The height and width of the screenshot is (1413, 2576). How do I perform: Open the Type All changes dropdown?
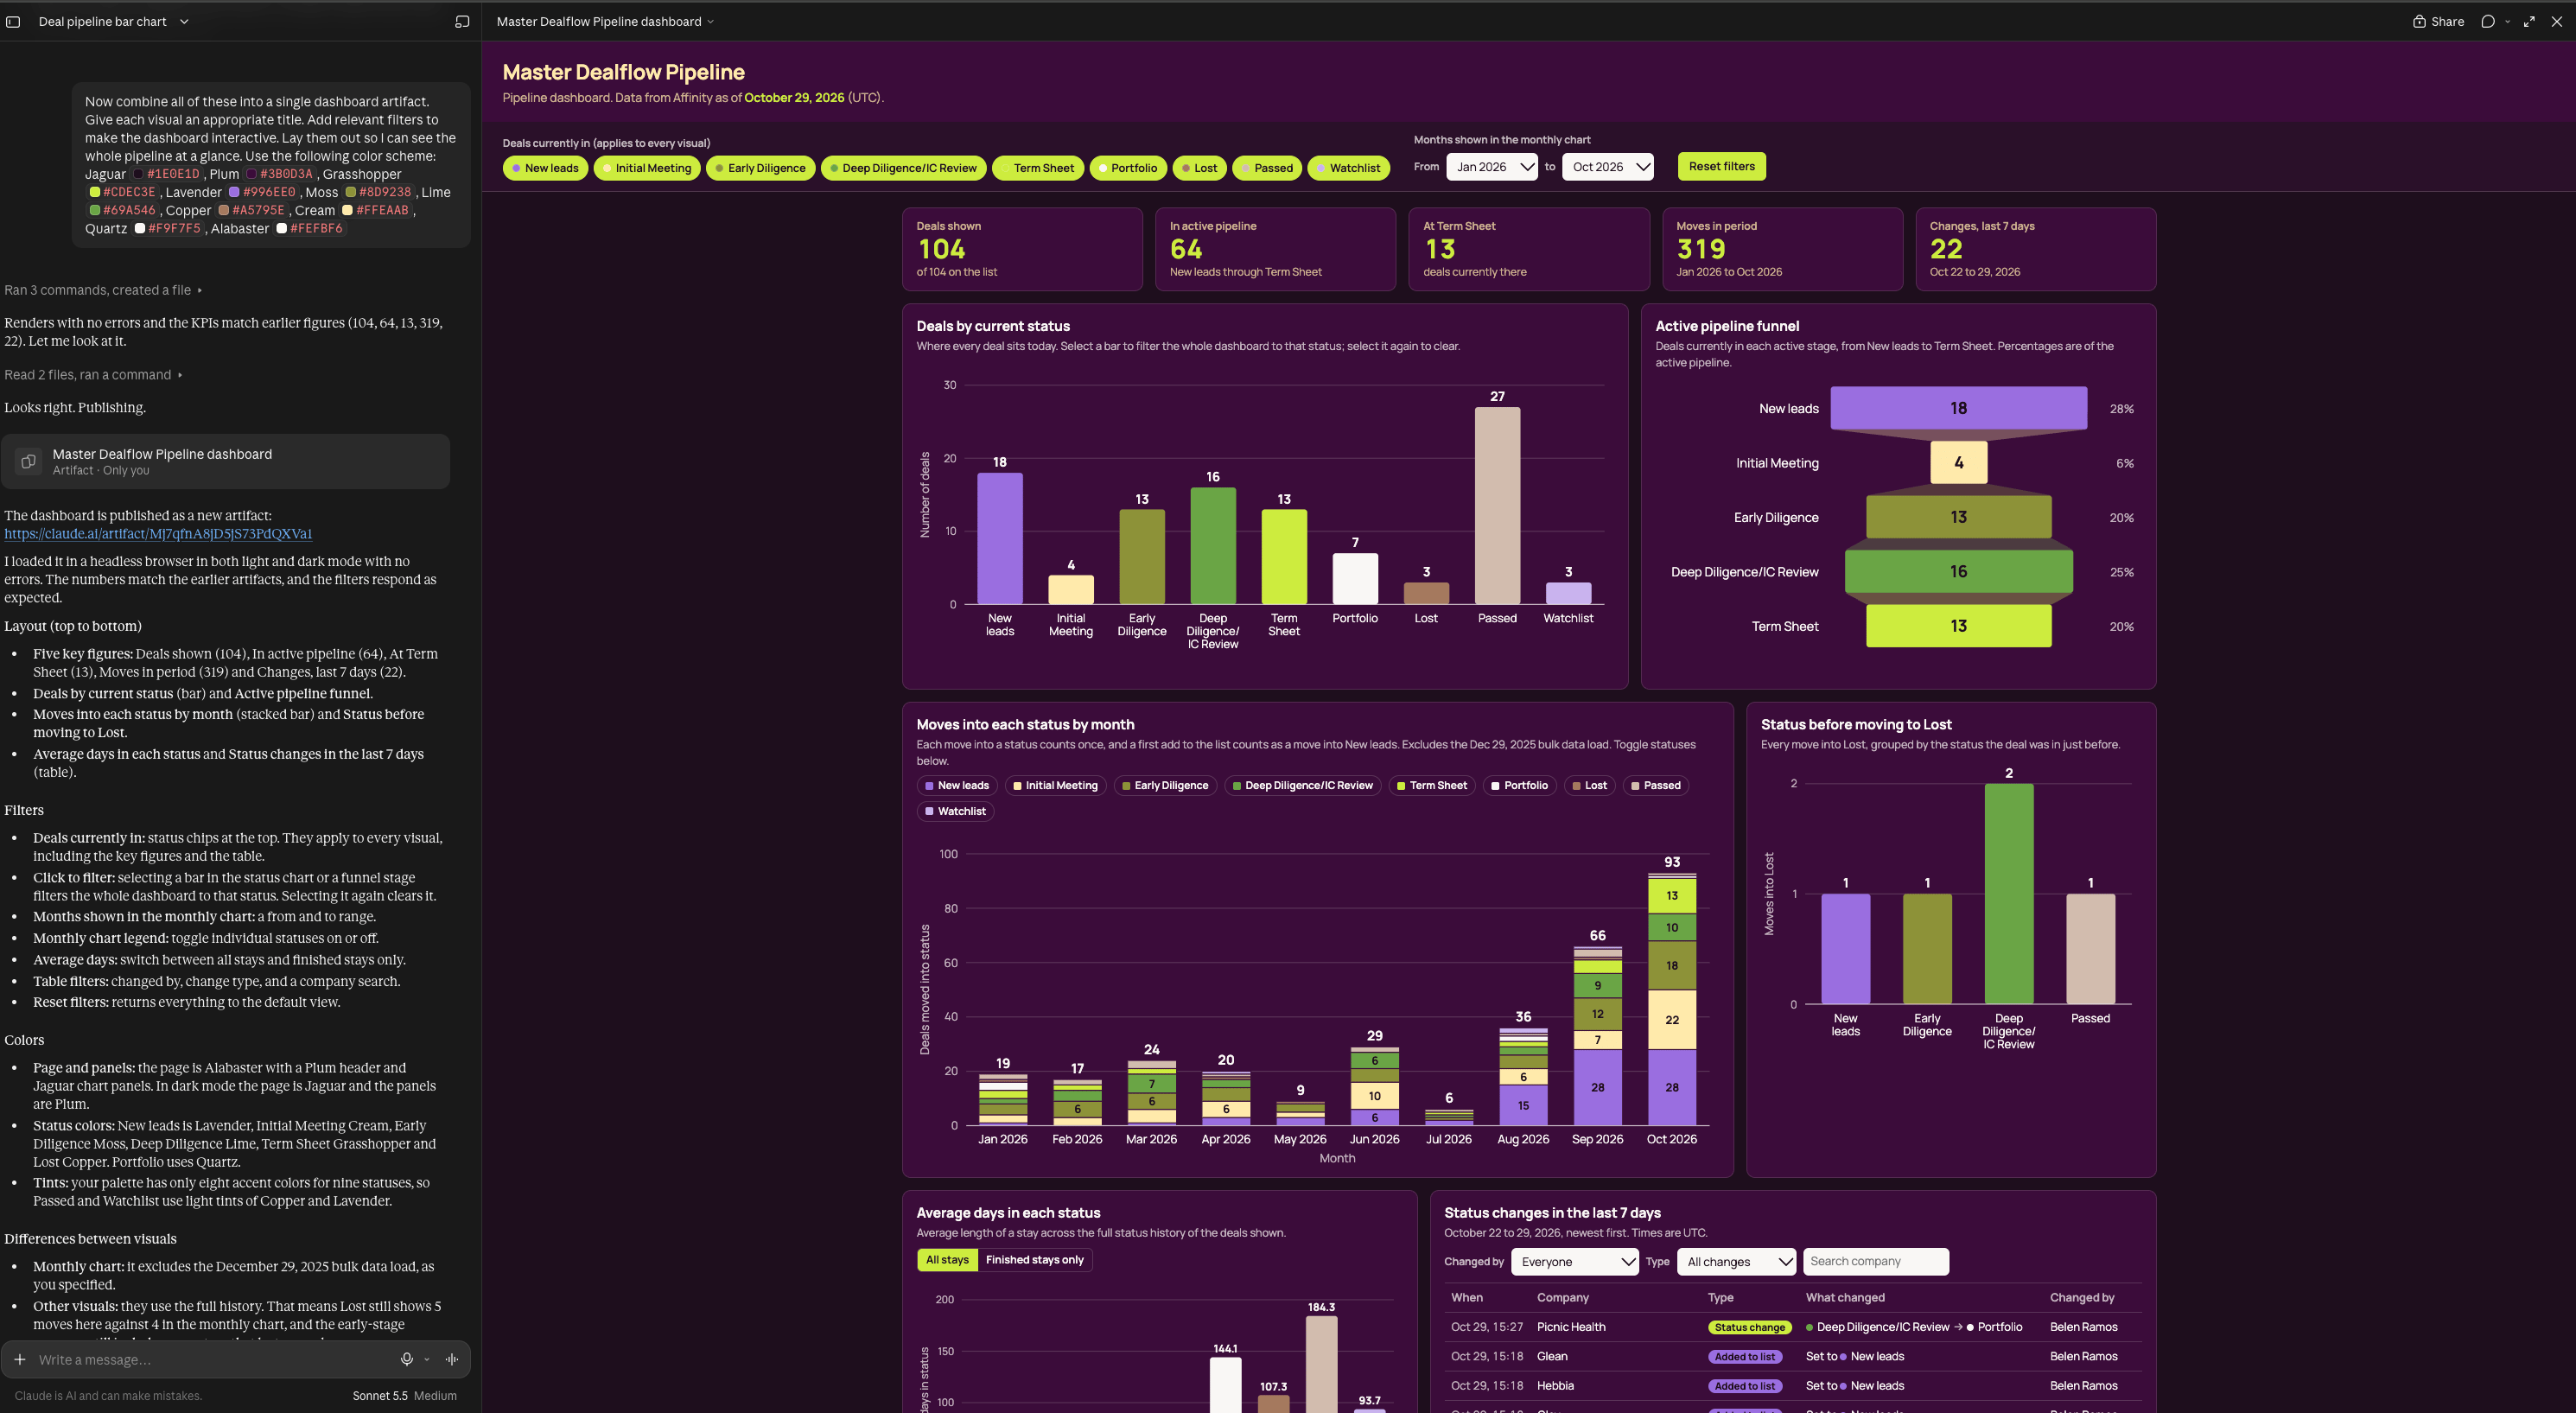click(x=1736, y=1262)
